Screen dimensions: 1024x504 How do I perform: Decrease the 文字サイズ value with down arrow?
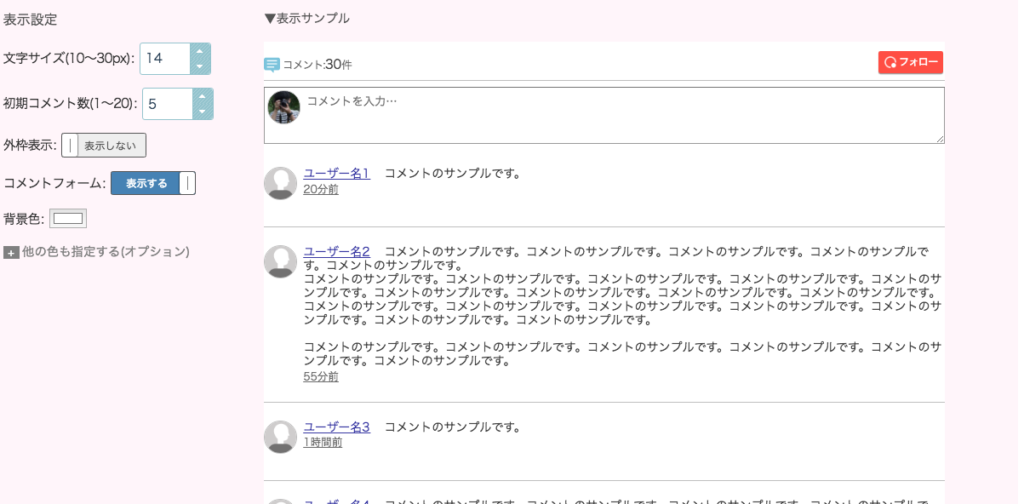click(x=201, y=67)
